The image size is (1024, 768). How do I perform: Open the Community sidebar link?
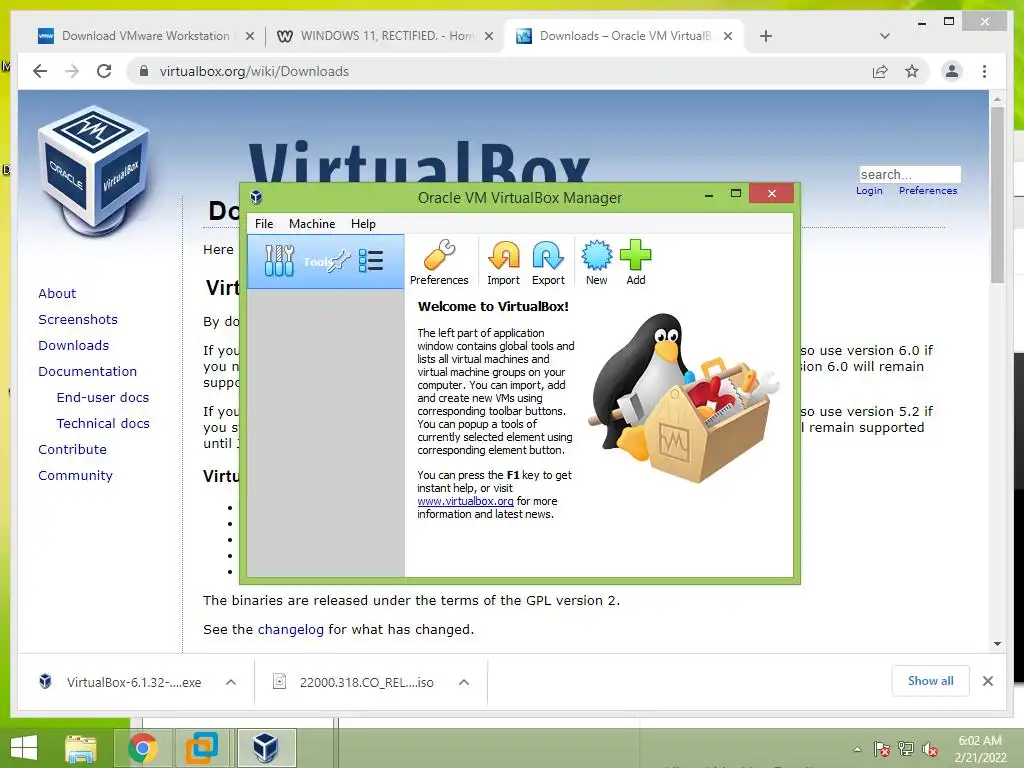(x=75, y=476)
